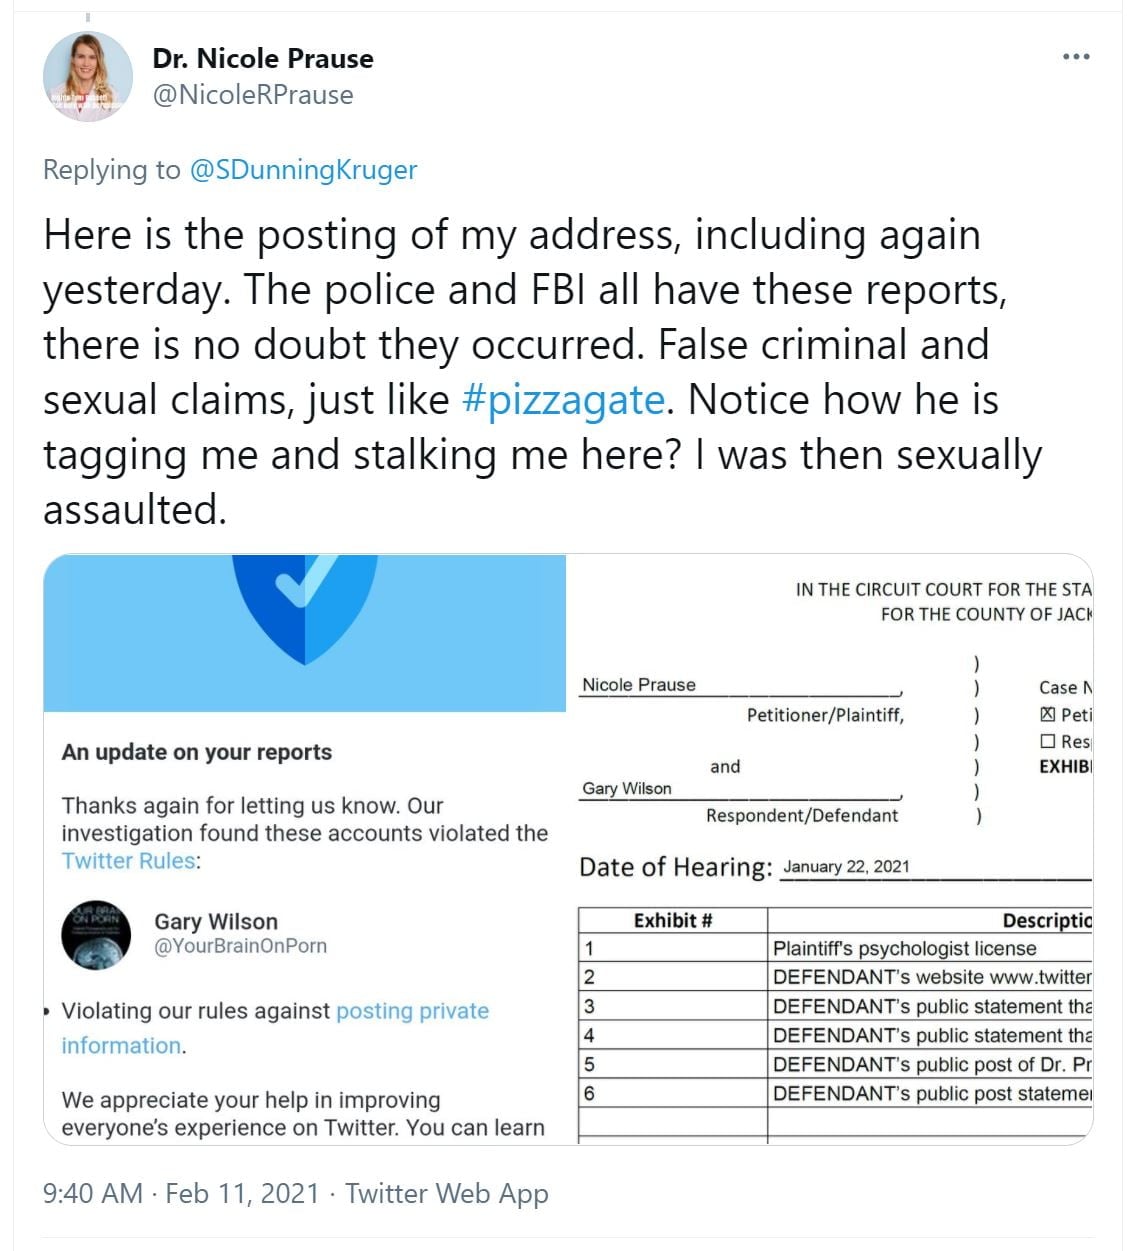Open the tweet's more options menu
The height and width of the screenshot is (1251, 1136).
[1076, 57]
